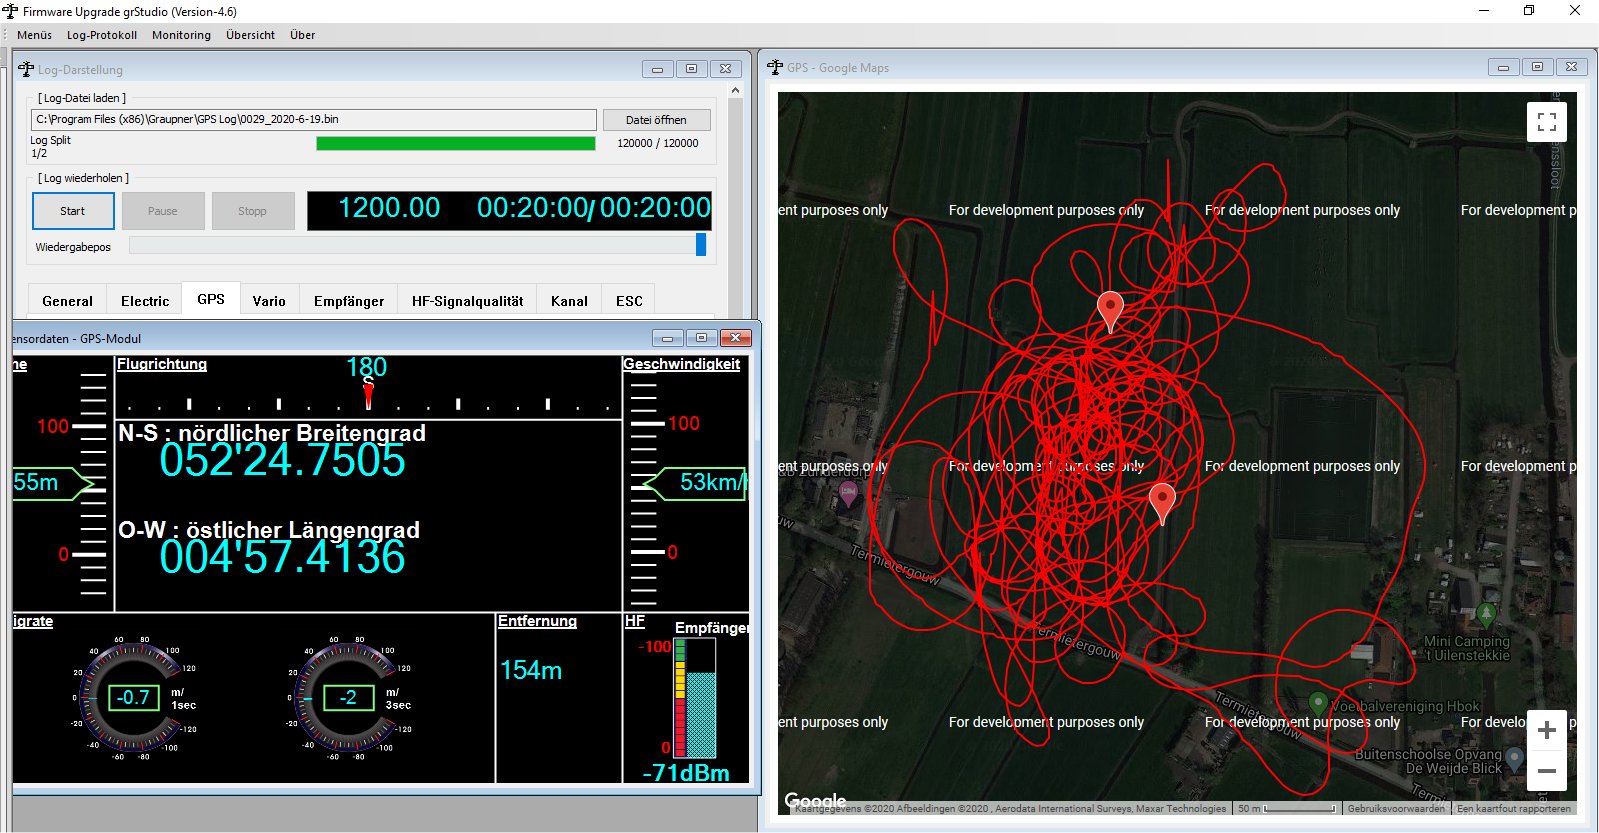Click the replay time counter display
This screenshot has width=1599, height=833.
point(509,210)
